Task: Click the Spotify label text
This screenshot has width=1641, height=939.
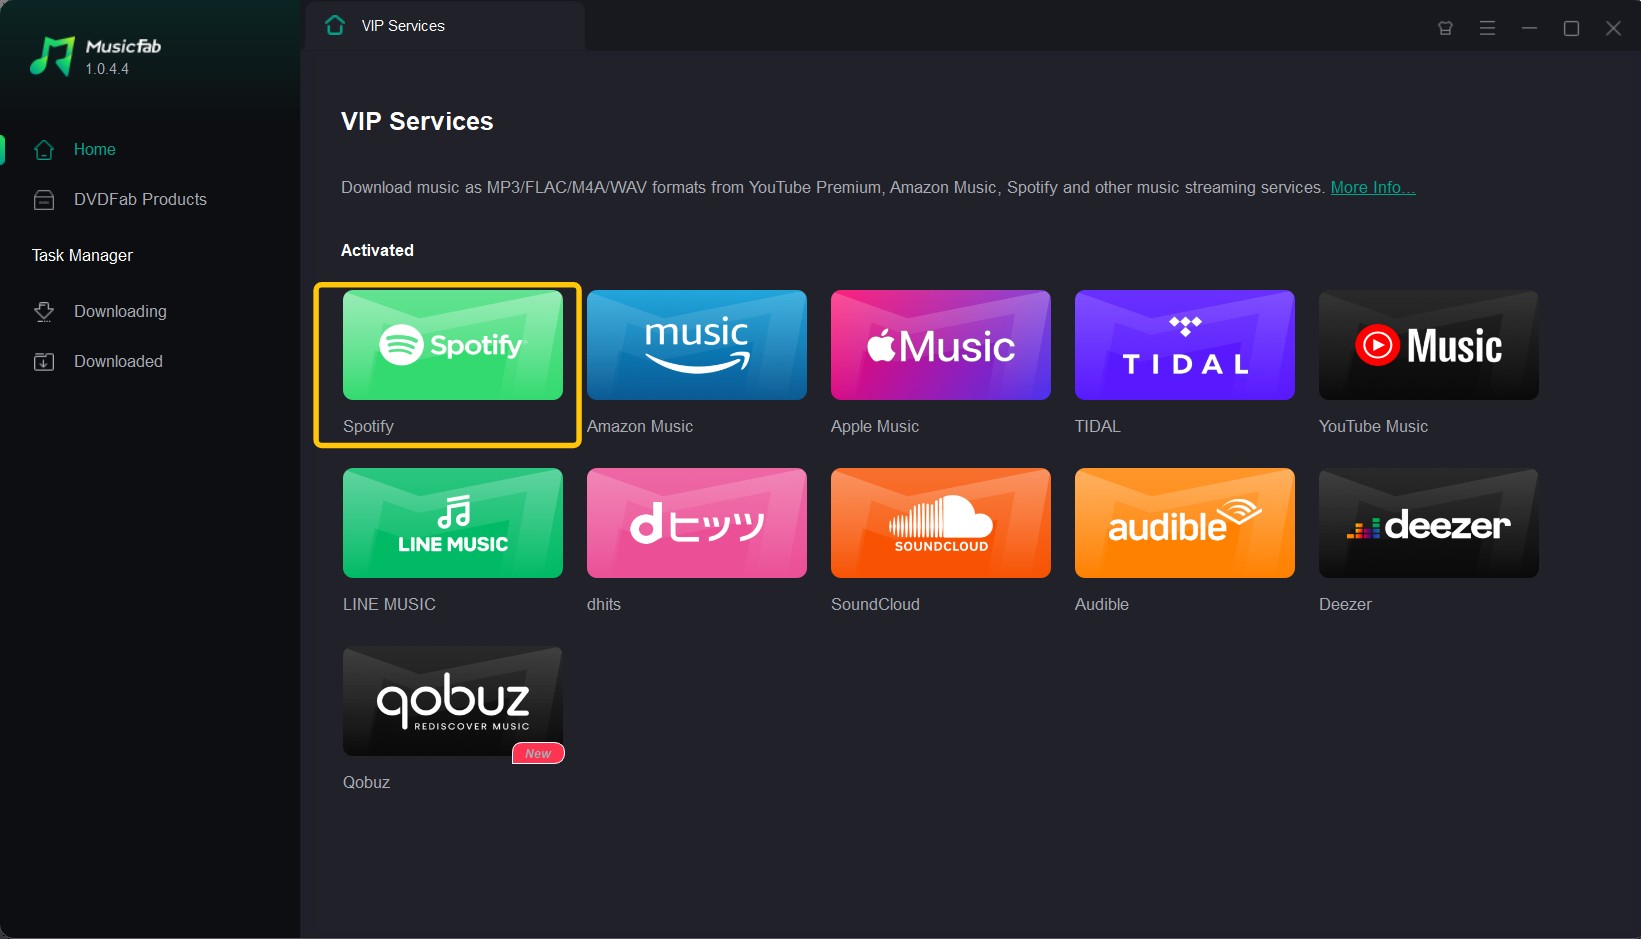Action: pyautogui.click(x=368, y=426)
